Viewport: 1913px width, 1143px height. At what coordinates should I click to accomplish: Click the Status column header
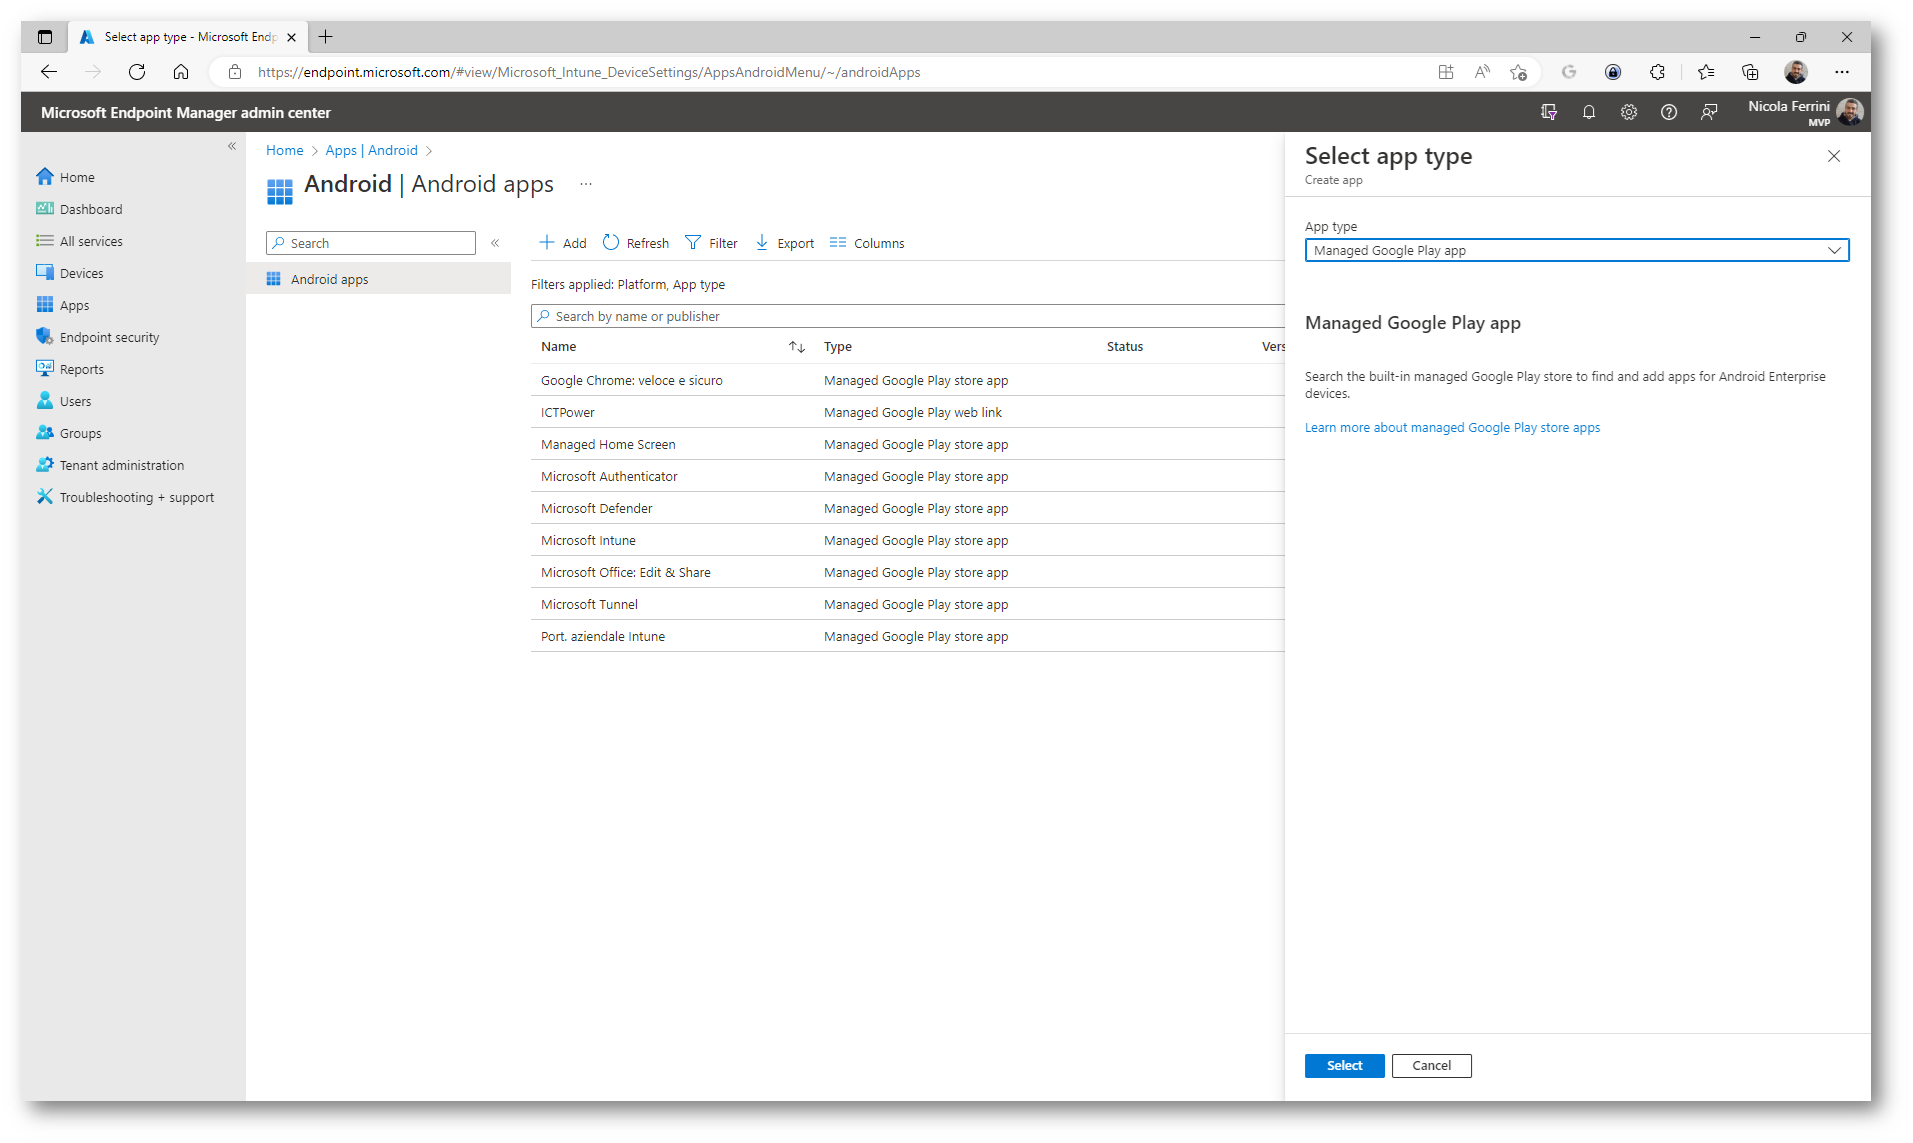[x=1125, y=346]
